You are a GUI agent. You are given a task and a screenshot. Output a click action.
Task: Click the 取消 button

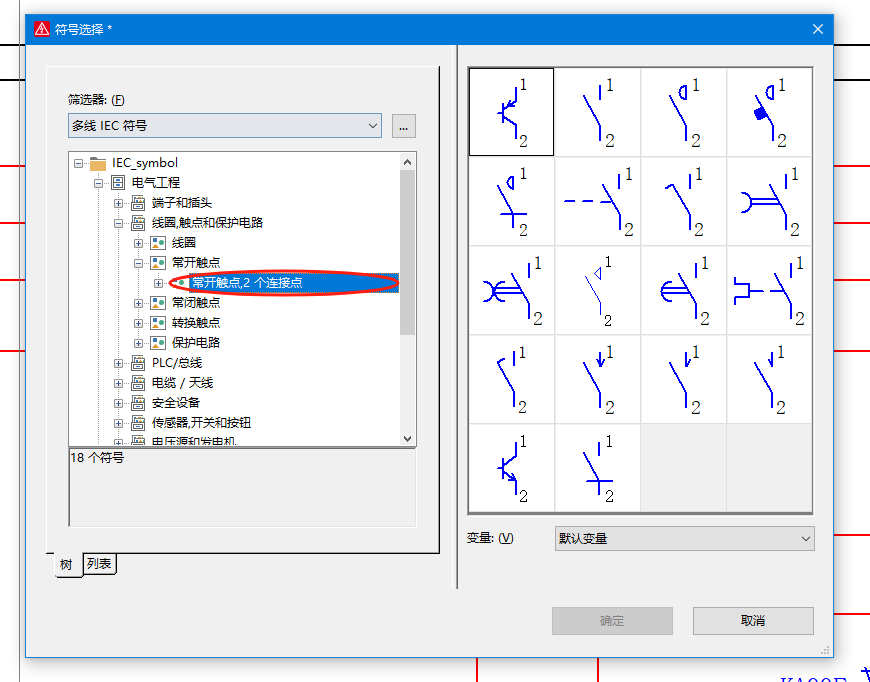click(752, 621)
